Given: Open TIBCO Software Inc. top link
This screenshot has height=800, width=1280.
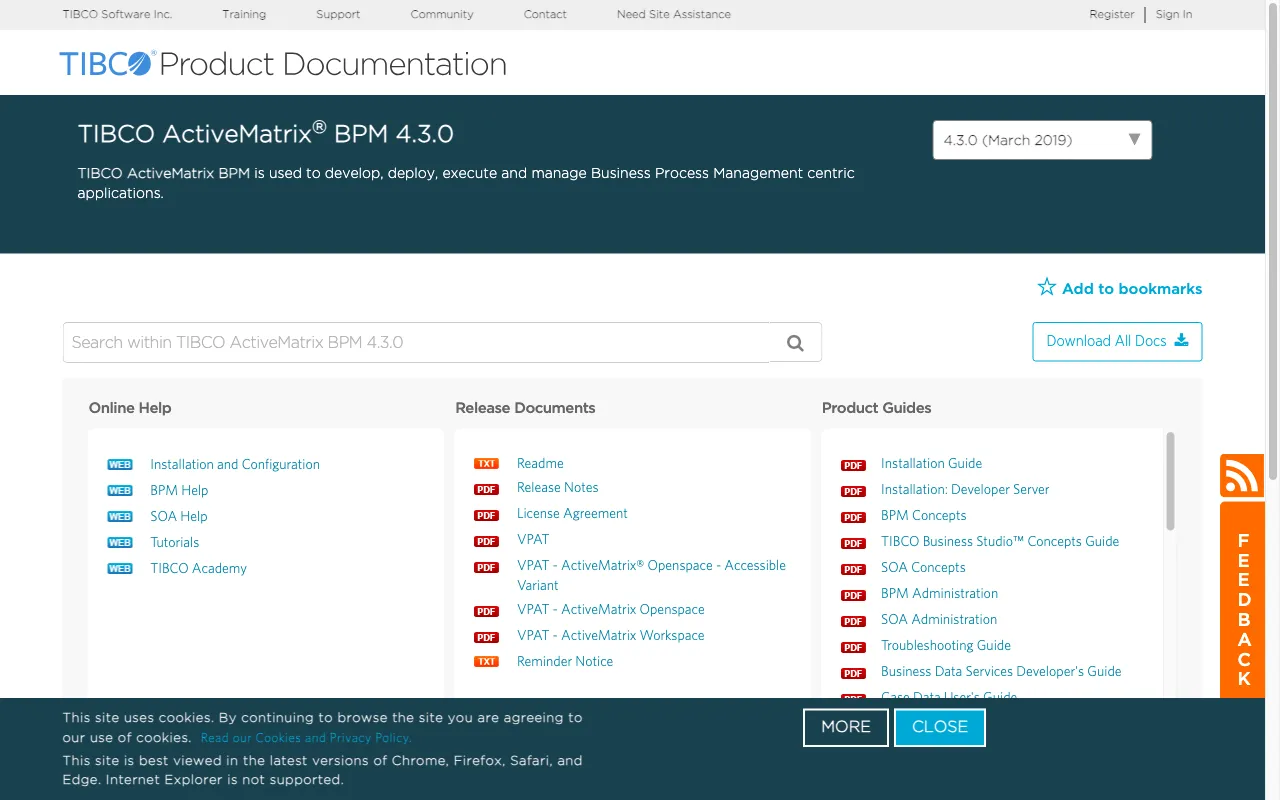Looking at the screenshot, I should [117, 14].
